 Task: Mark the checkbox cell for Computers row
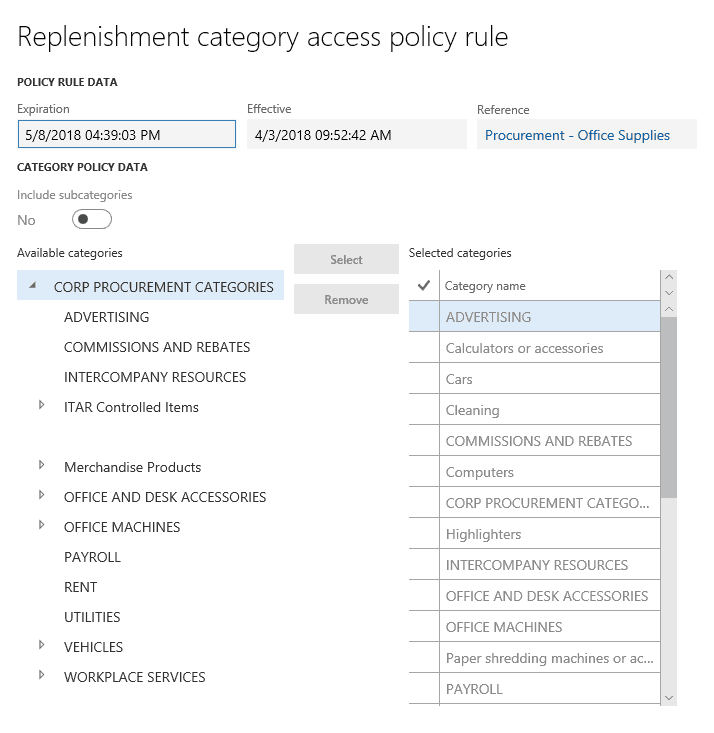424,472
